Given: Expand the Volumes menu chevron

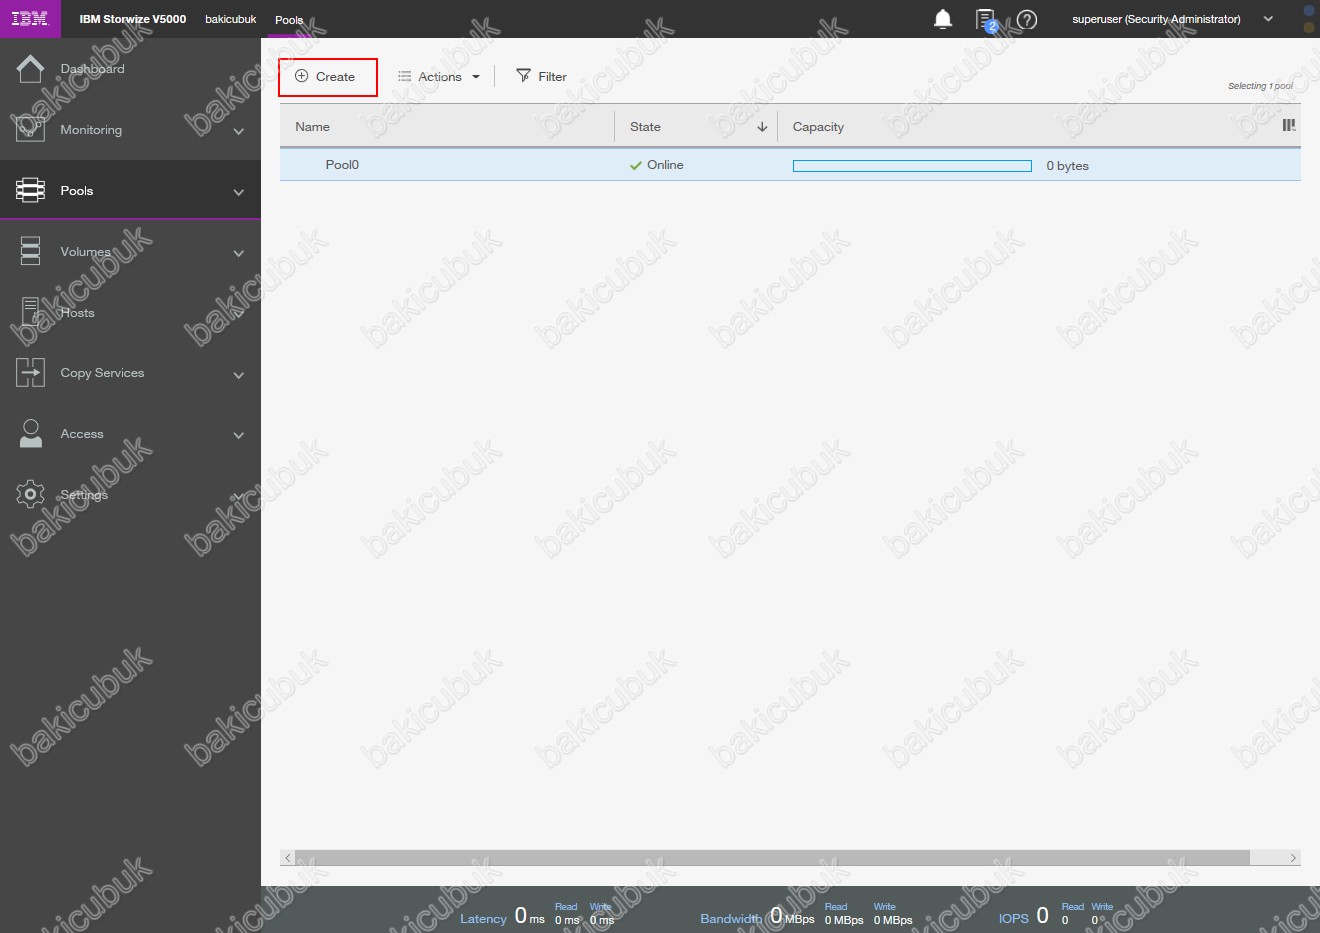Looking at the screenshot, I should pos(238,253).
